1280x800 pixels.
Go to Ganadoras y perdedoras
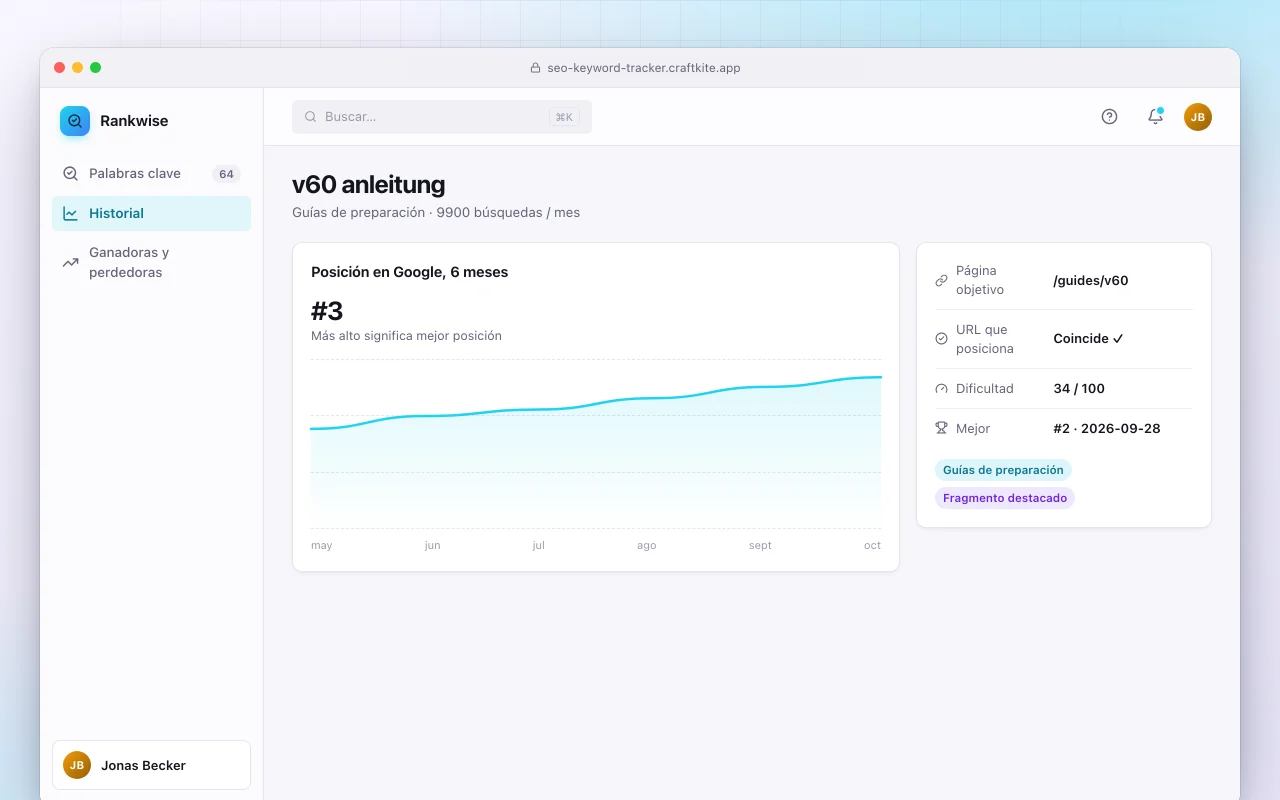pyautogui.click(x=151, y=262)
